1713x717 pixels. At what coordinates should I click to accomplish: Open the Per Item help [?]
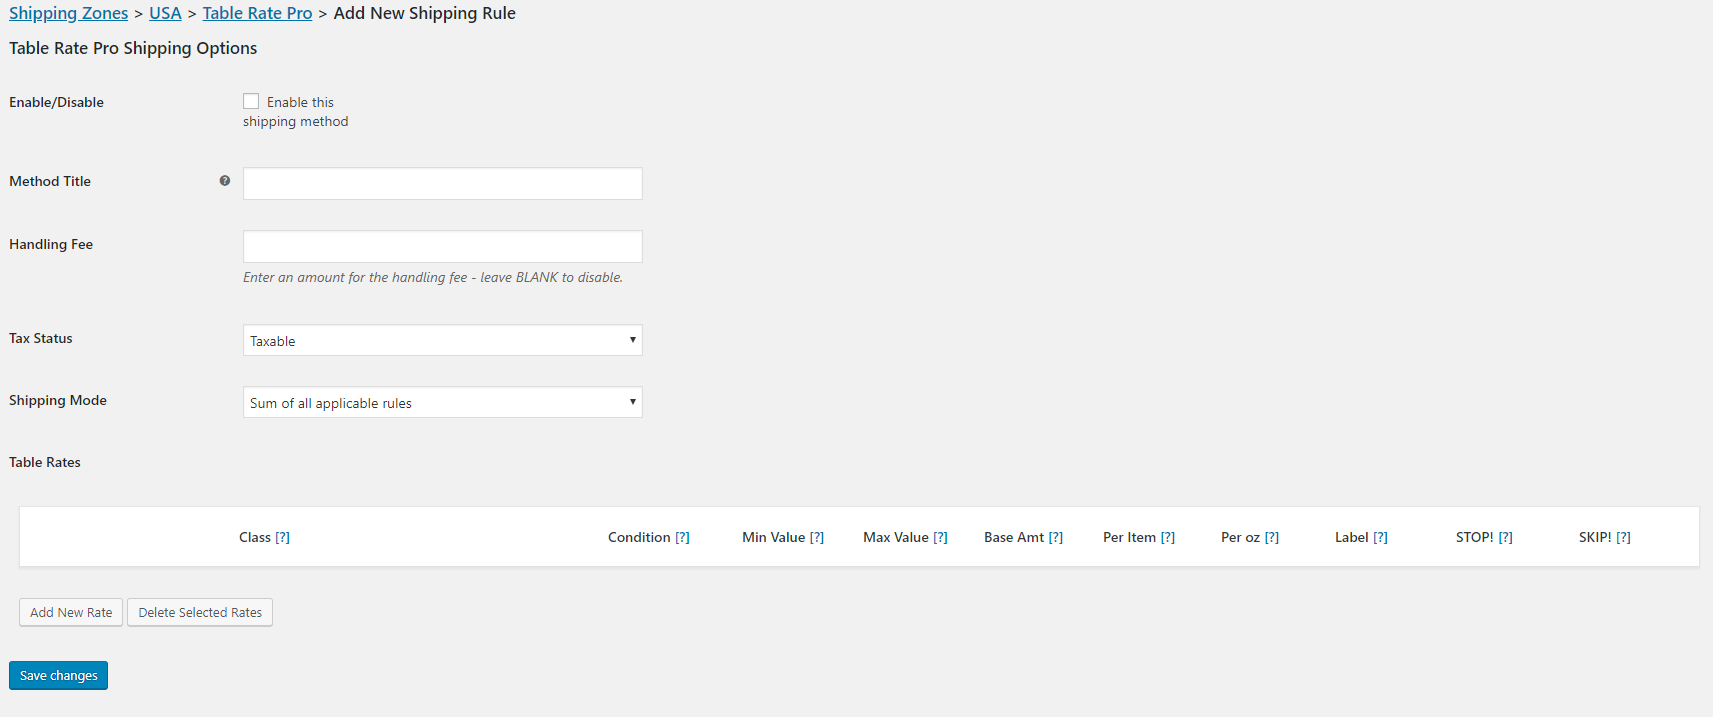pos(1168,538)
